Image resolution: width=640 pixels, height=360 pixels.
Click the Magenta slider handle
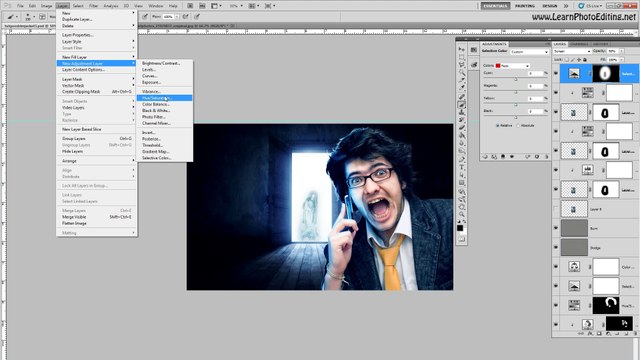pos(516,92)
